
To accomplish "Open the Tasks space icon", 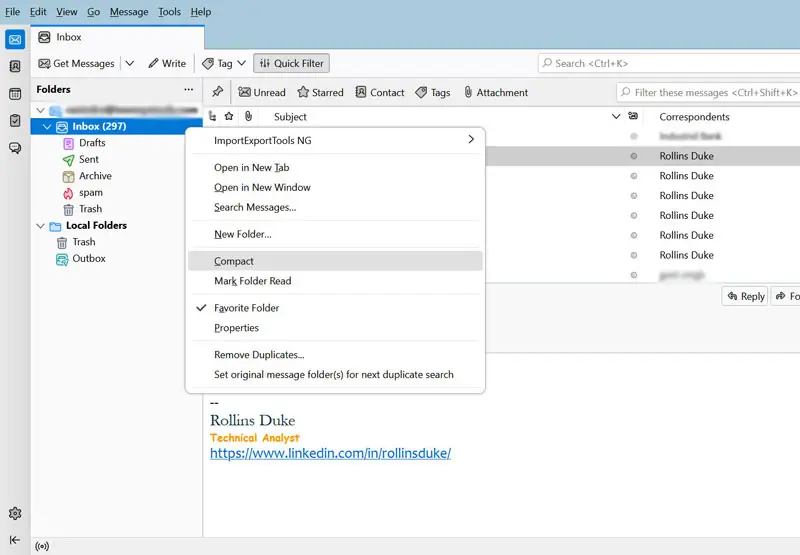I will [15, 121].
